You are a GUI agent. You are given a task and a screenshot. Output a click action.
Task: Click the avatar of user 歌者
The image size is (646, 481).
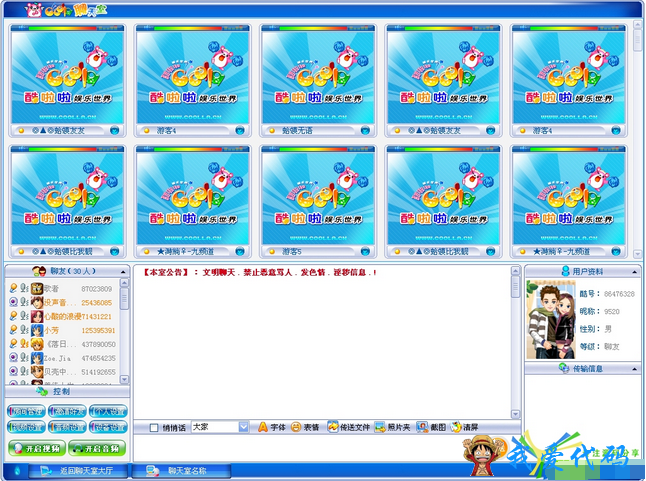click(37, 288)
